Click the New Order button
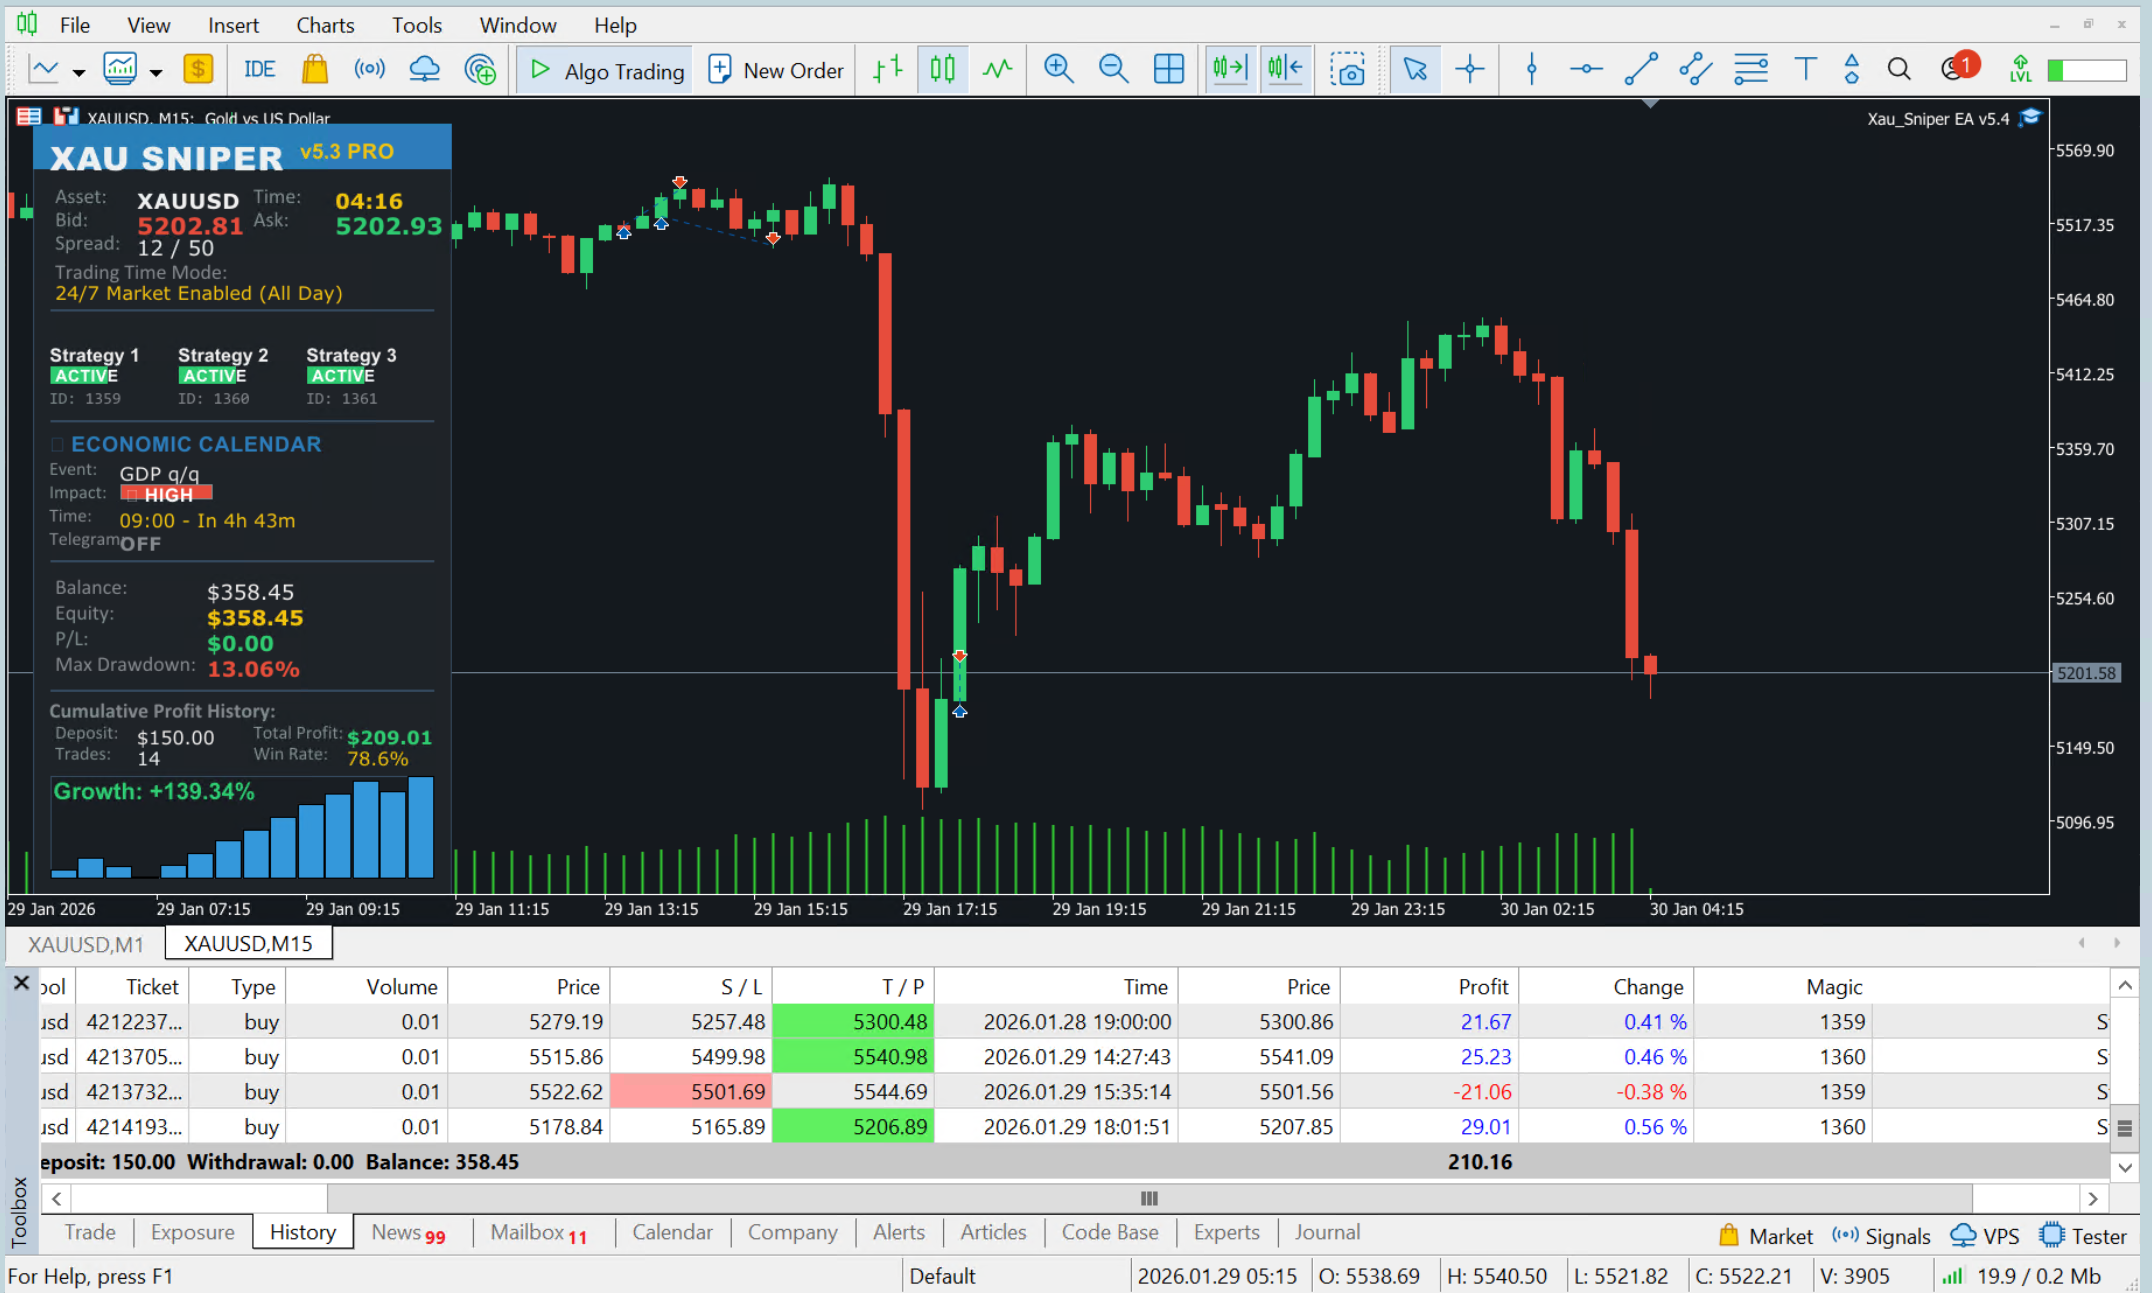The width and height of the screenshot is (2152, 1293). pos(776,70)
